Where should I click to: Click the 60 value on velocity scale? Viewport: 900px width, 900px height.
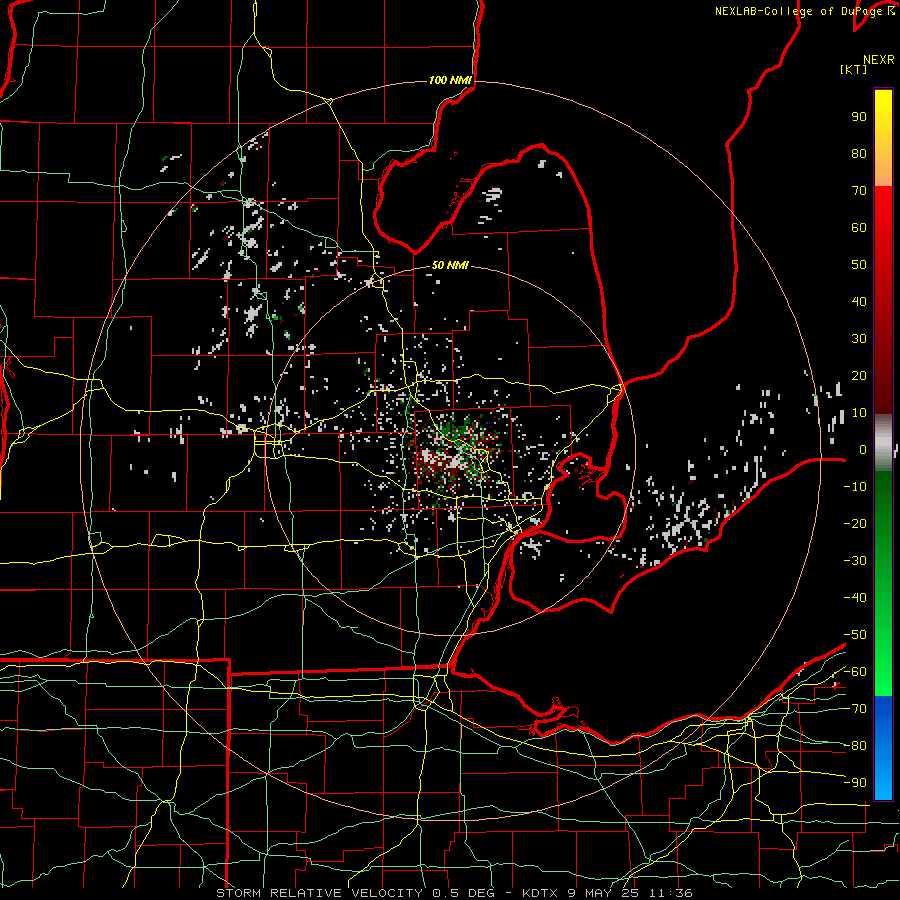(859, 228)
